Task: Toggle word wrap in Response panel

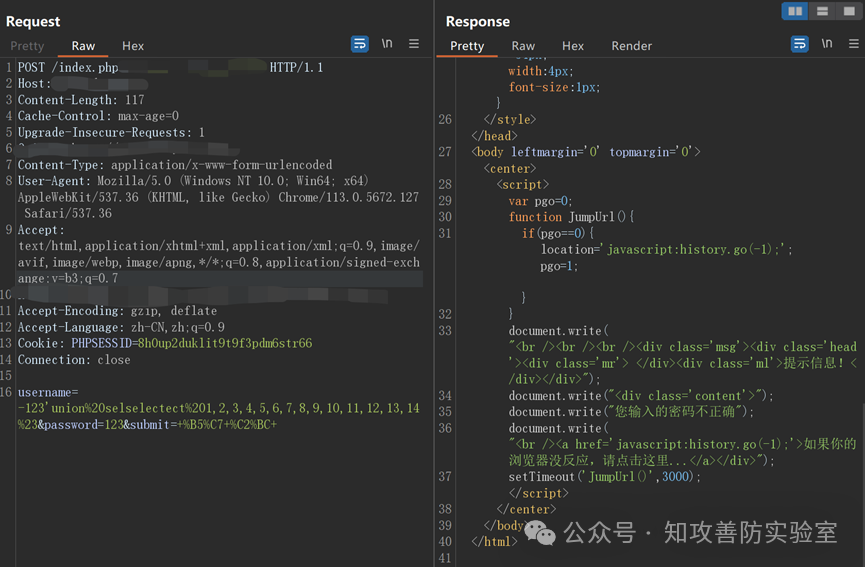Action: pos(799,44)
